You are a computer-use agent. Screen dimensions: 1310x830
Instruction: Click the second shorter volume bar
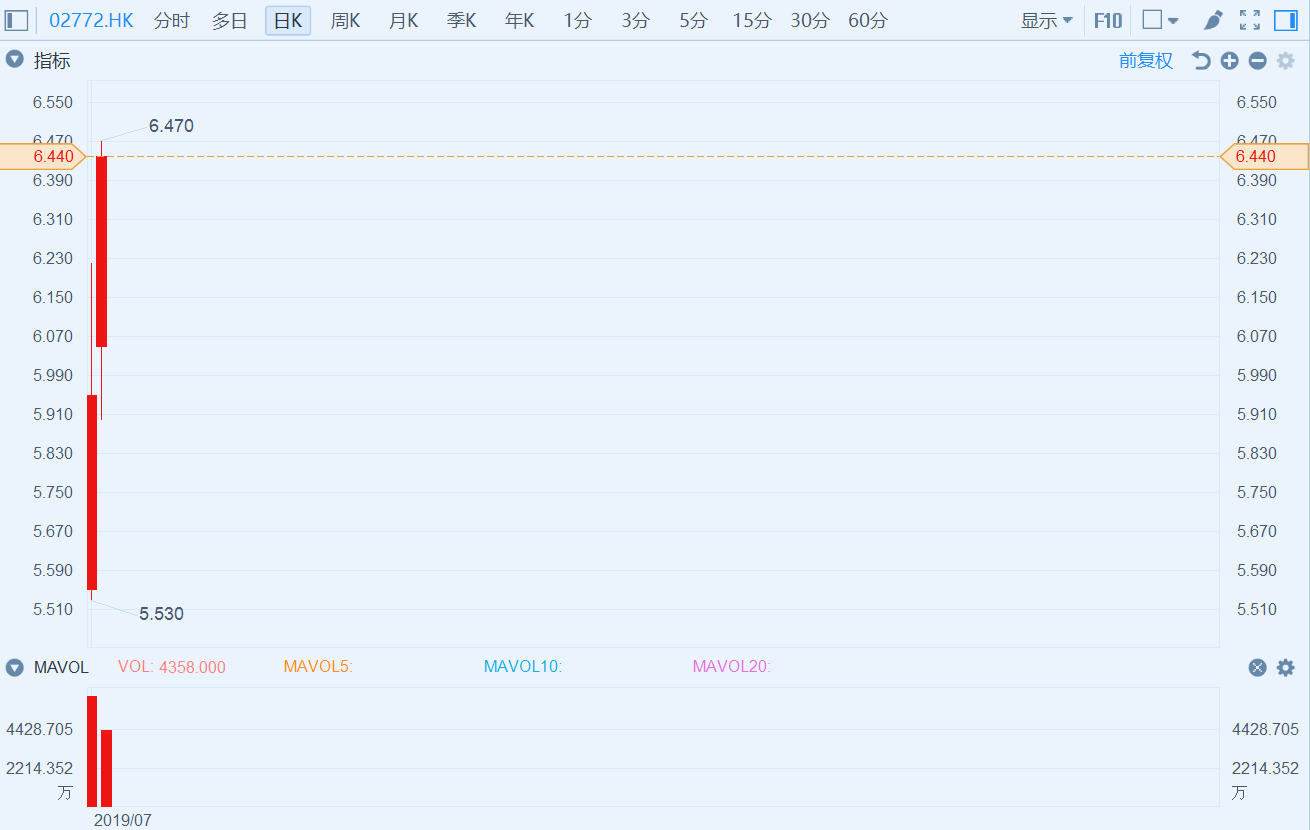click(106, 768)
